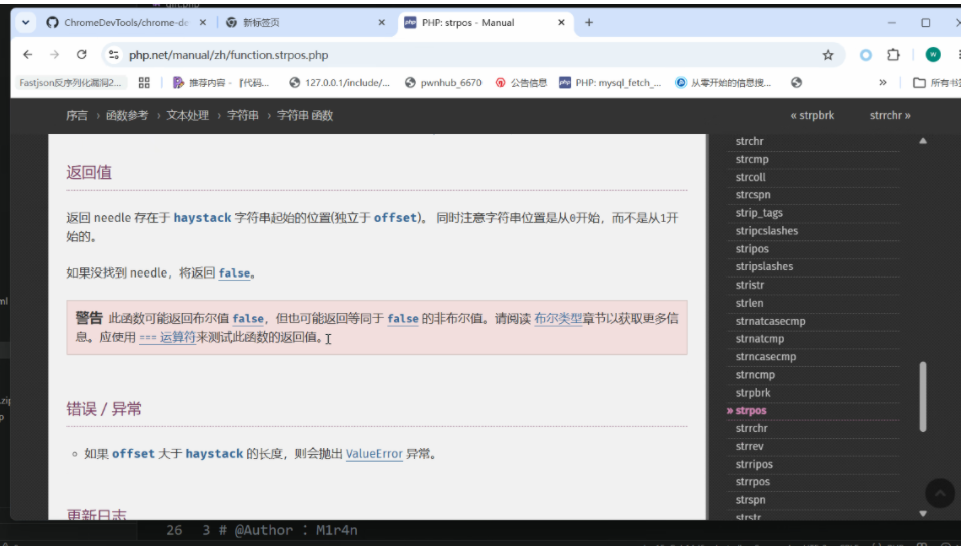966x551 pixels.
Task: Reload the strpos manual page
Action: 81,55
